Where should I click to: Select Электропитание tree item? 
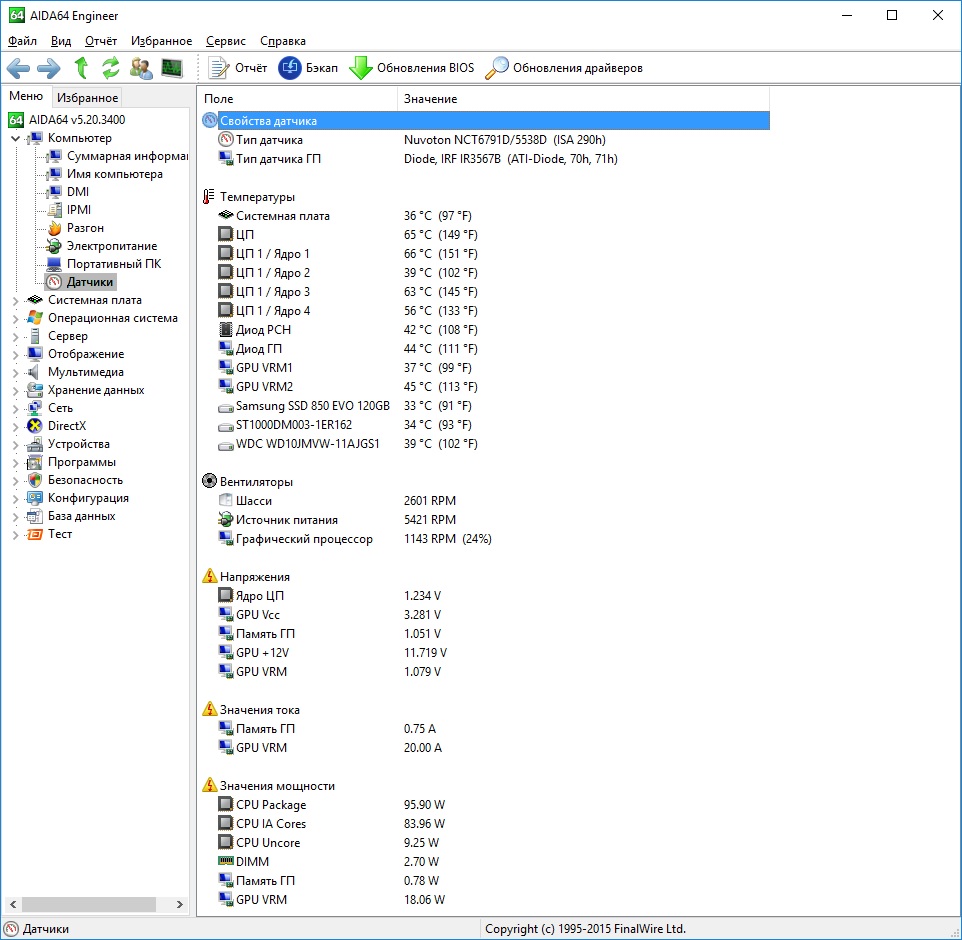(112, 245)
